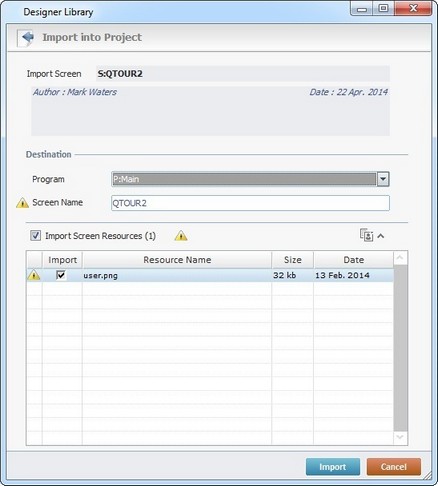Click the Date column header
Image resolution: width=438 pixels, height=486 pixels.
click(x=354, y=260)
